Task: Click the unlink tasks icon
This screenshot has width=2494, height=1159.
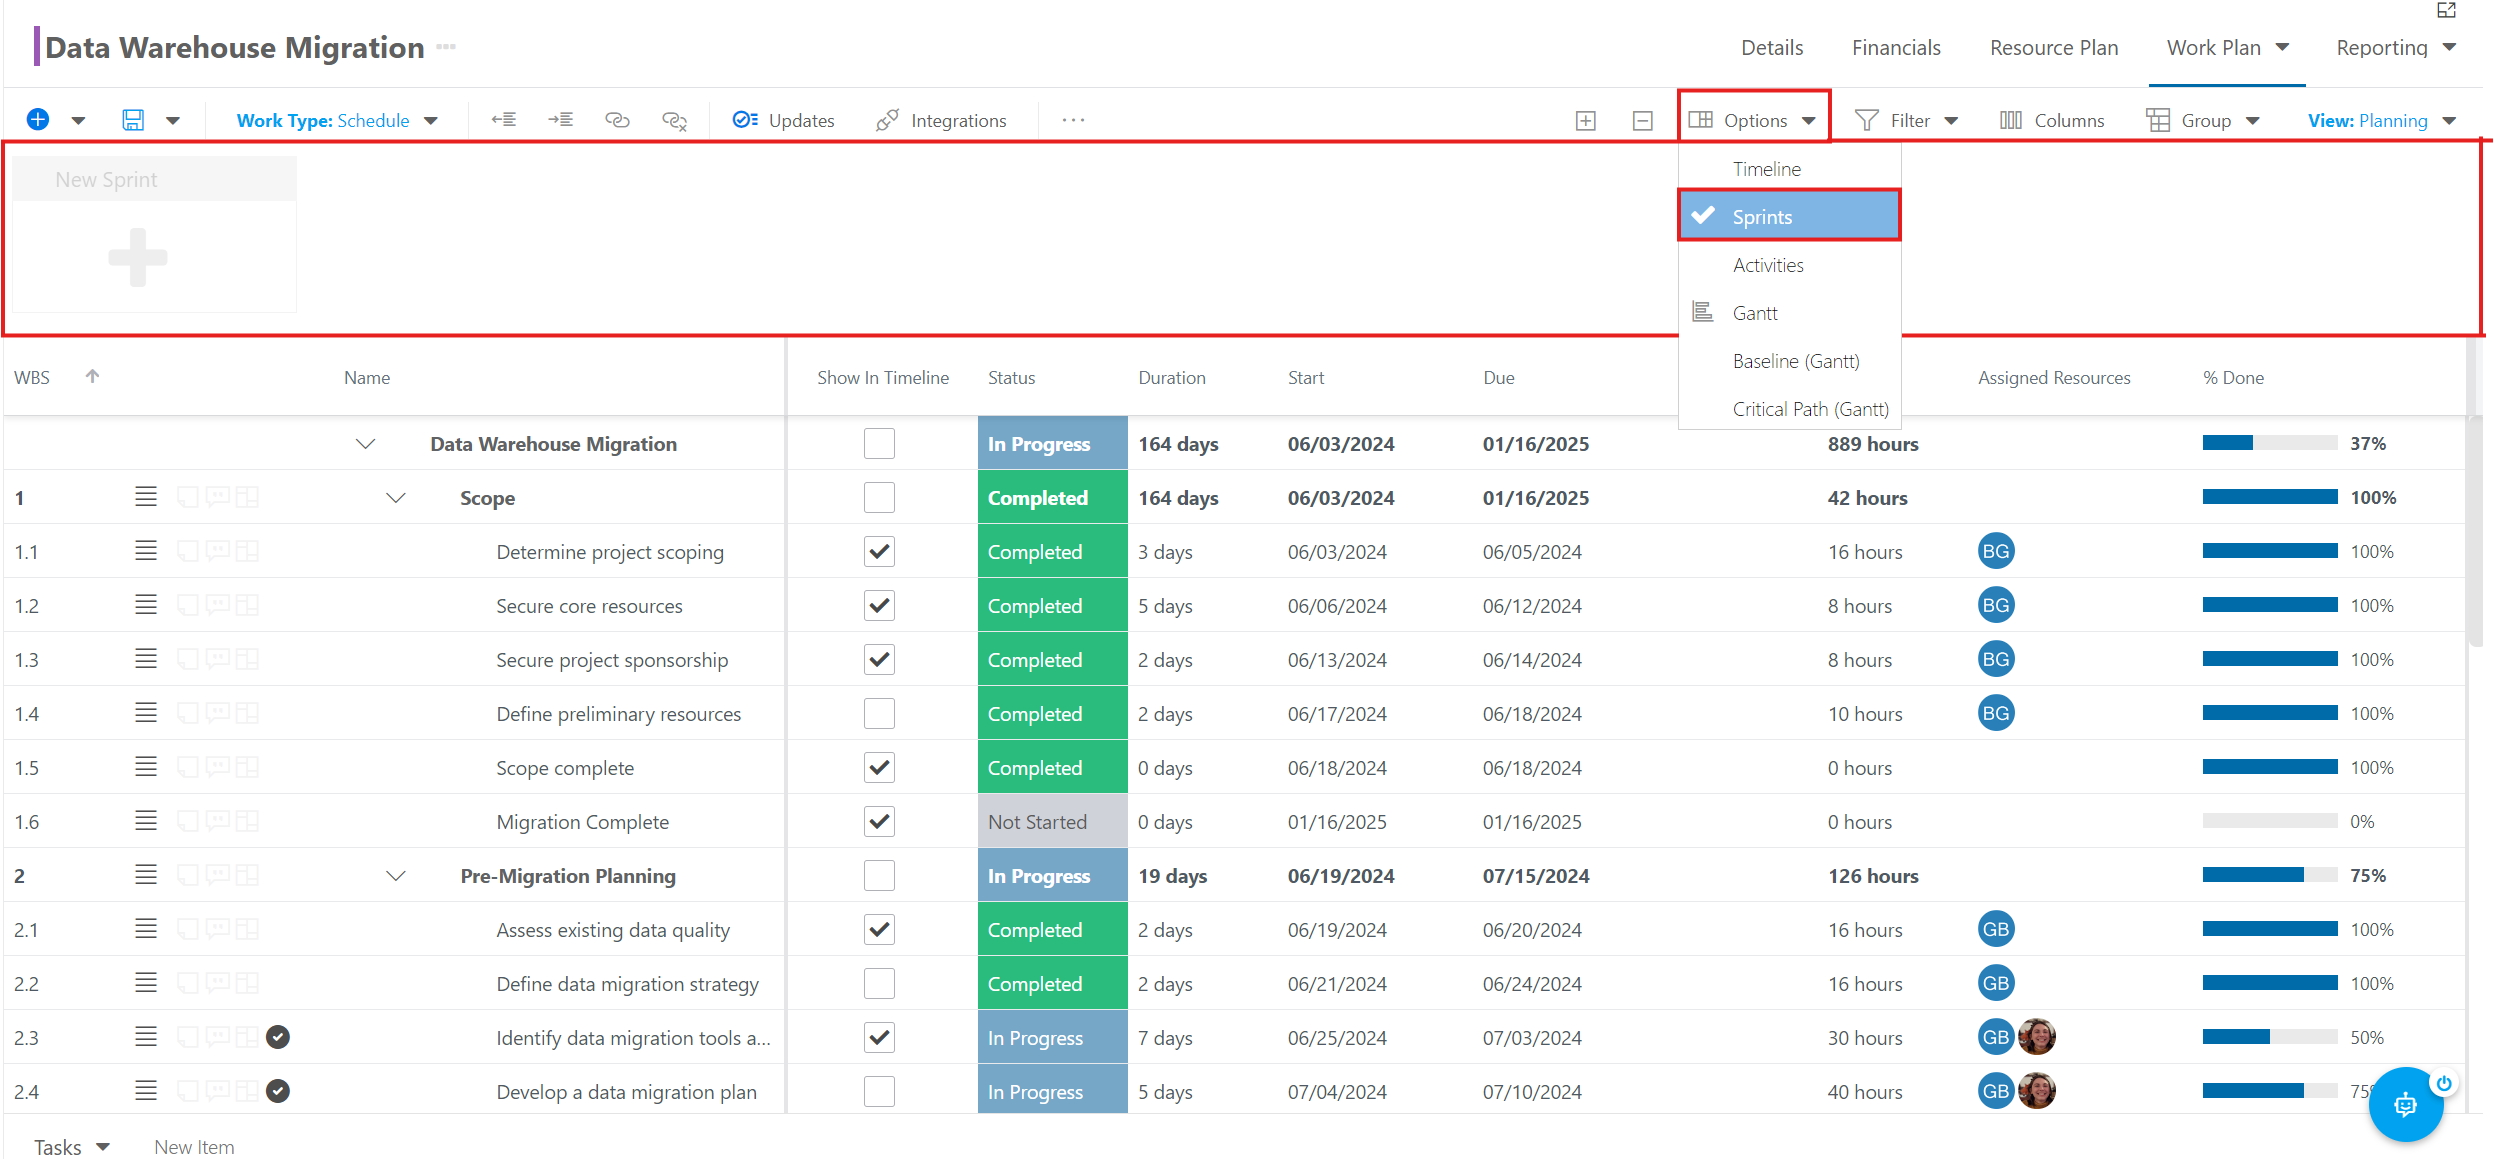Action: [674, 121]
